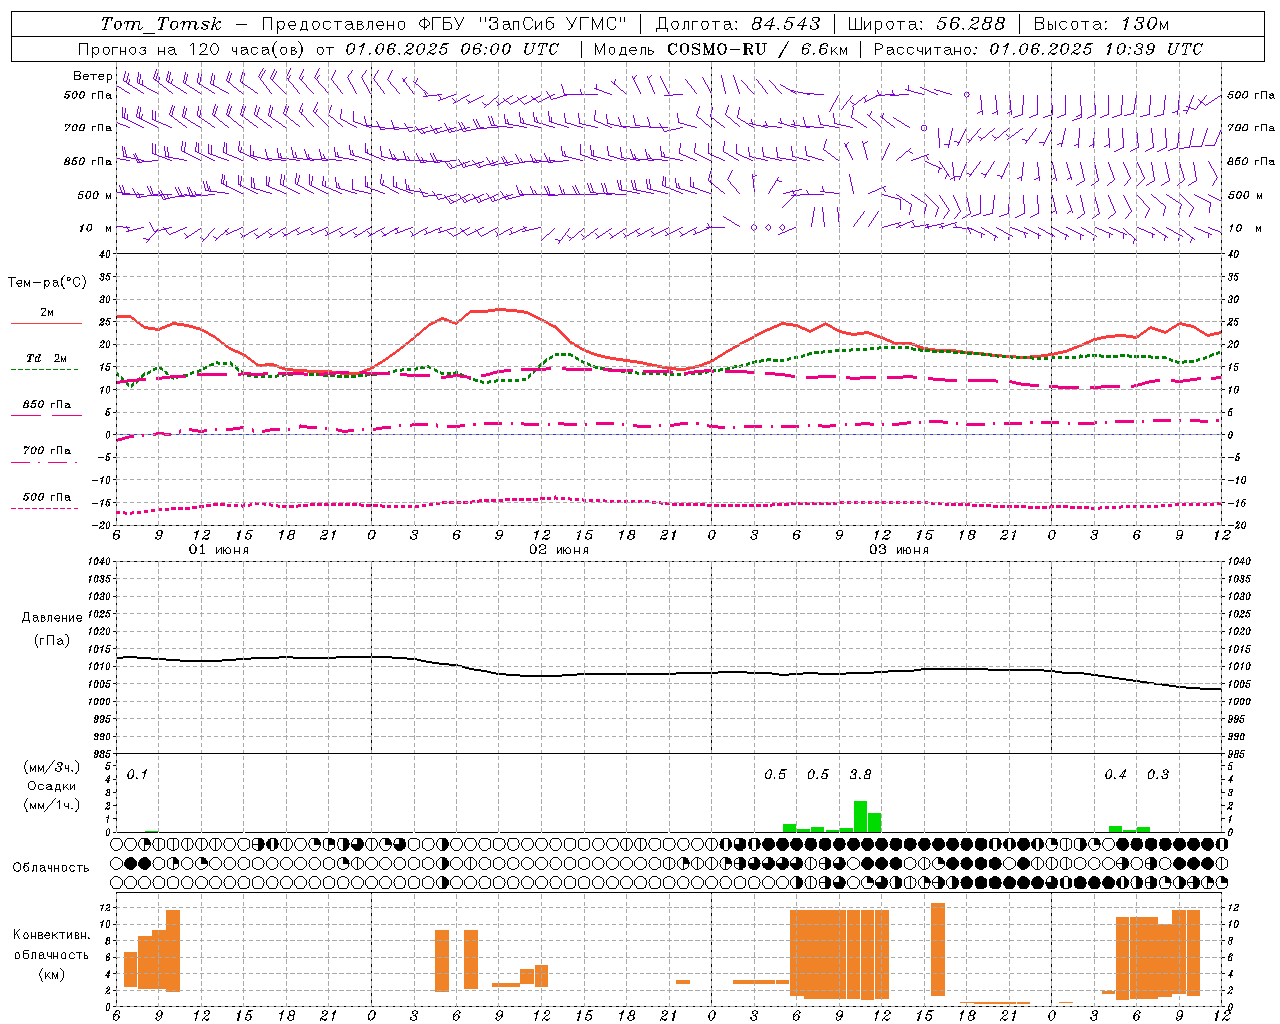1280x1024 pixels.
Task: Click the (мм/3ч.) precipitation unit label
Action: tap(51, 768)
